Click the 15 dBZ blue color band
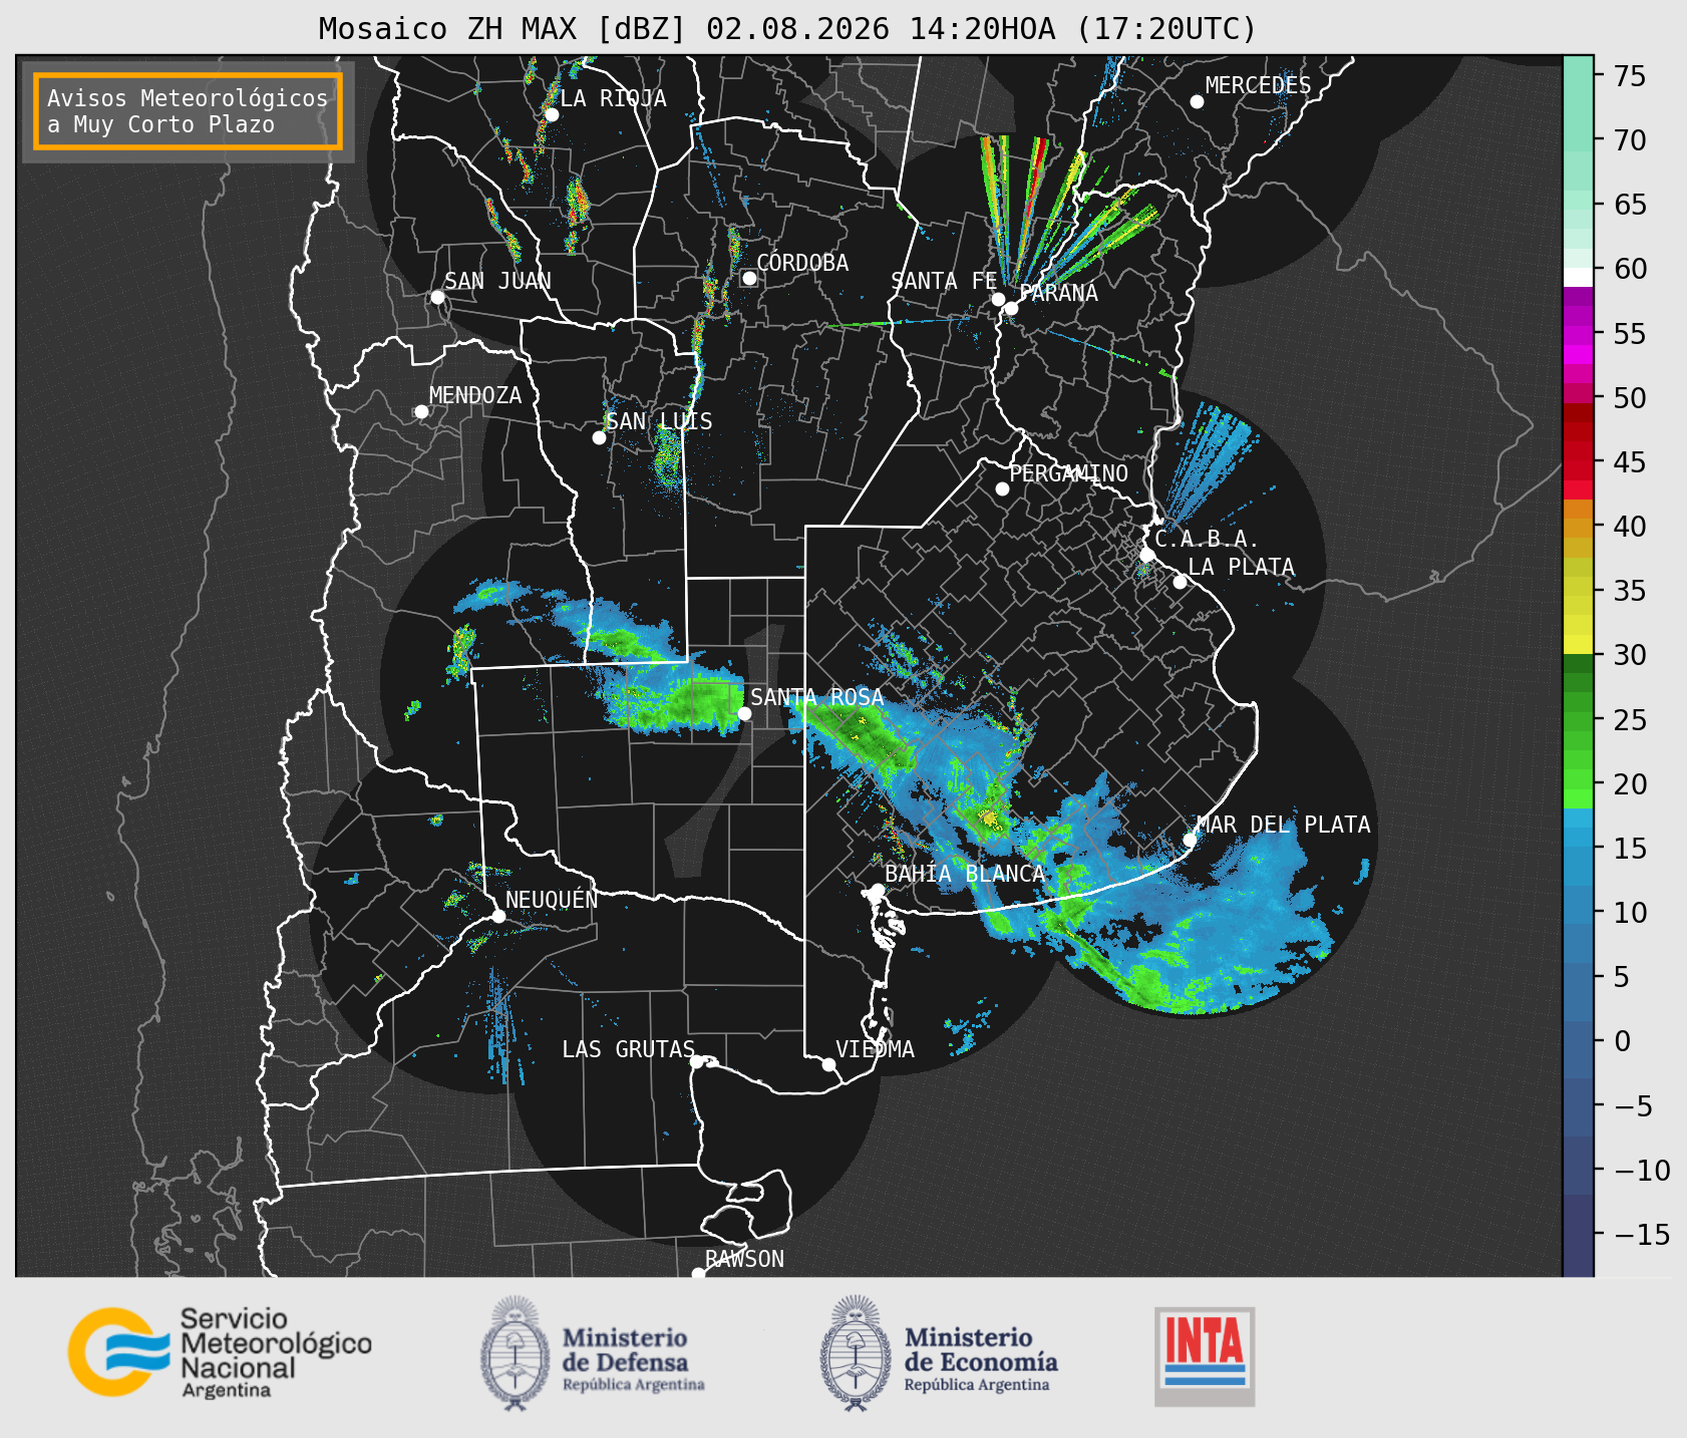Viewport: 1687px width, 1438px height. (1578, 848)
